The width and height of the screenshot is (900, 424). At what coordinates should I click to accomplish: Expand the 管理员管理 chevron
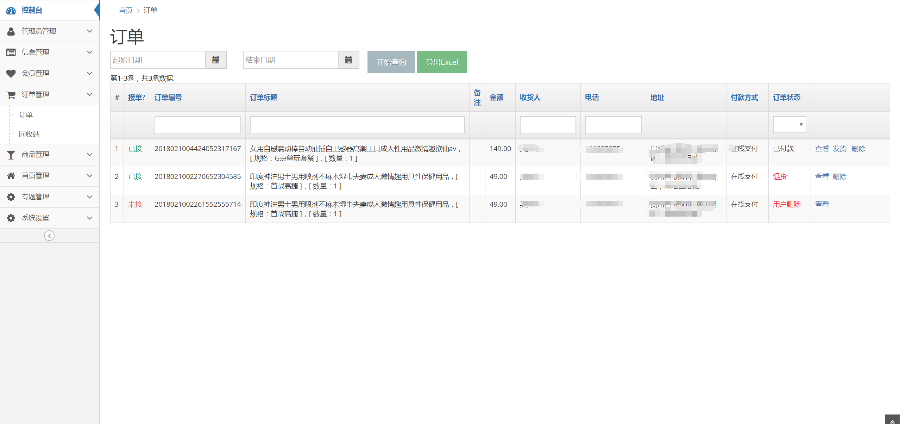pos(89,31)
